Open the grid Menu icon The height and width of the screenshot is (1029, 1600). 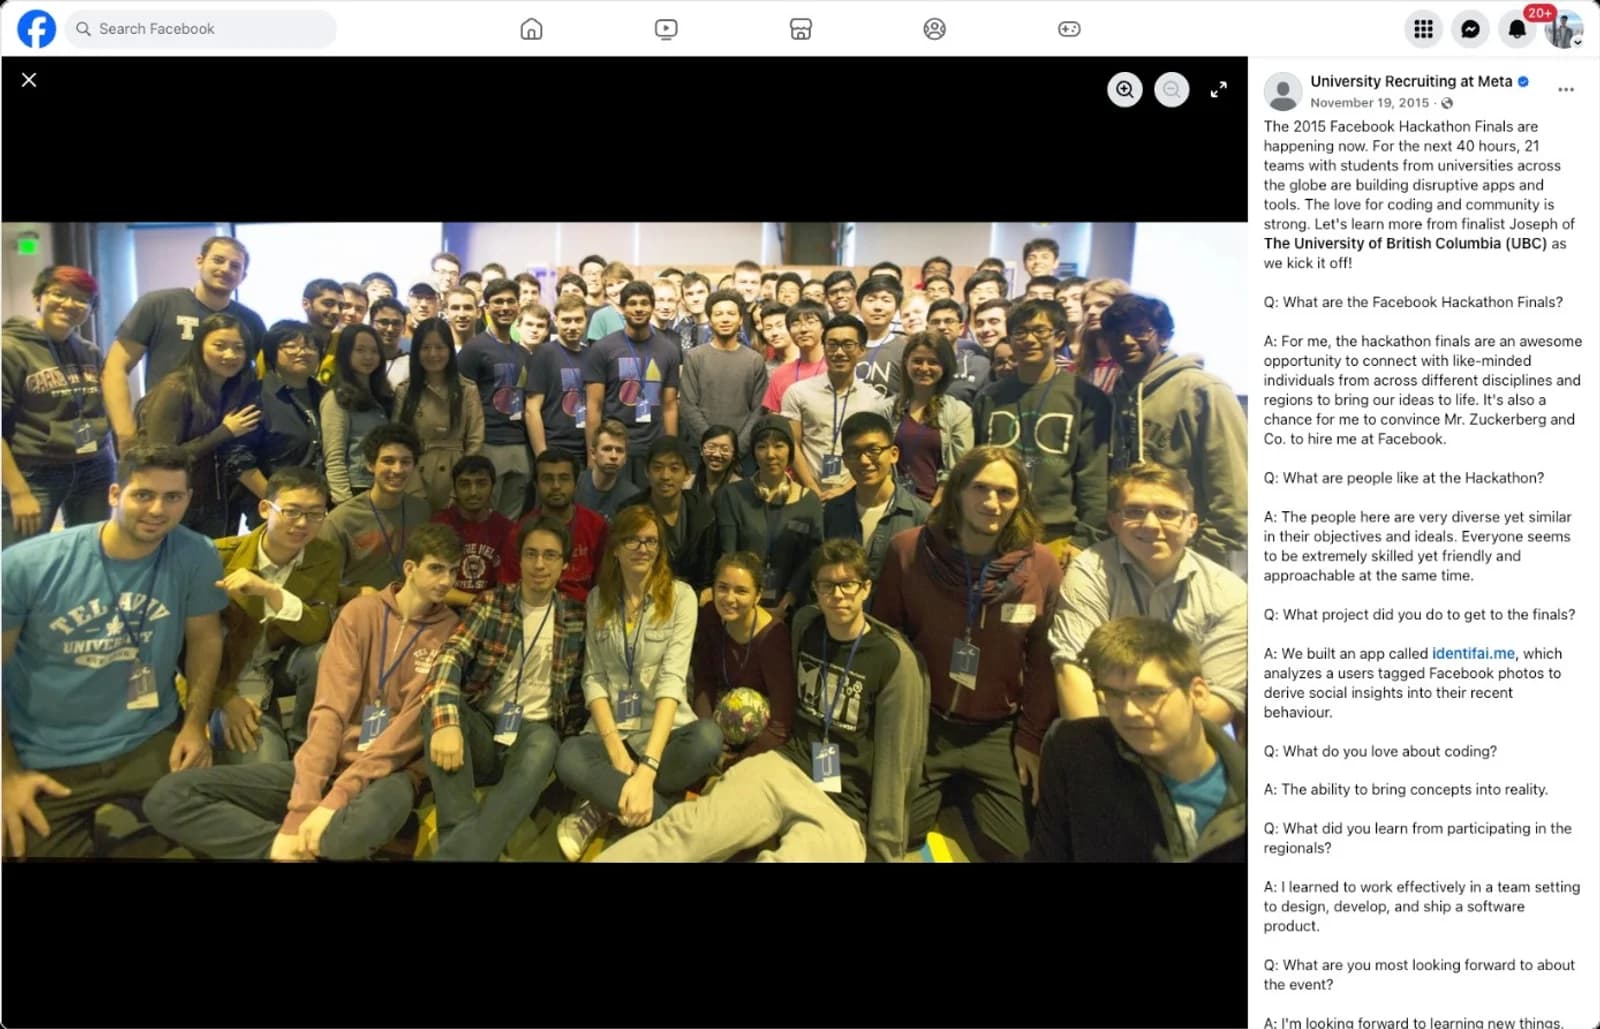[x=1423, y=29]
